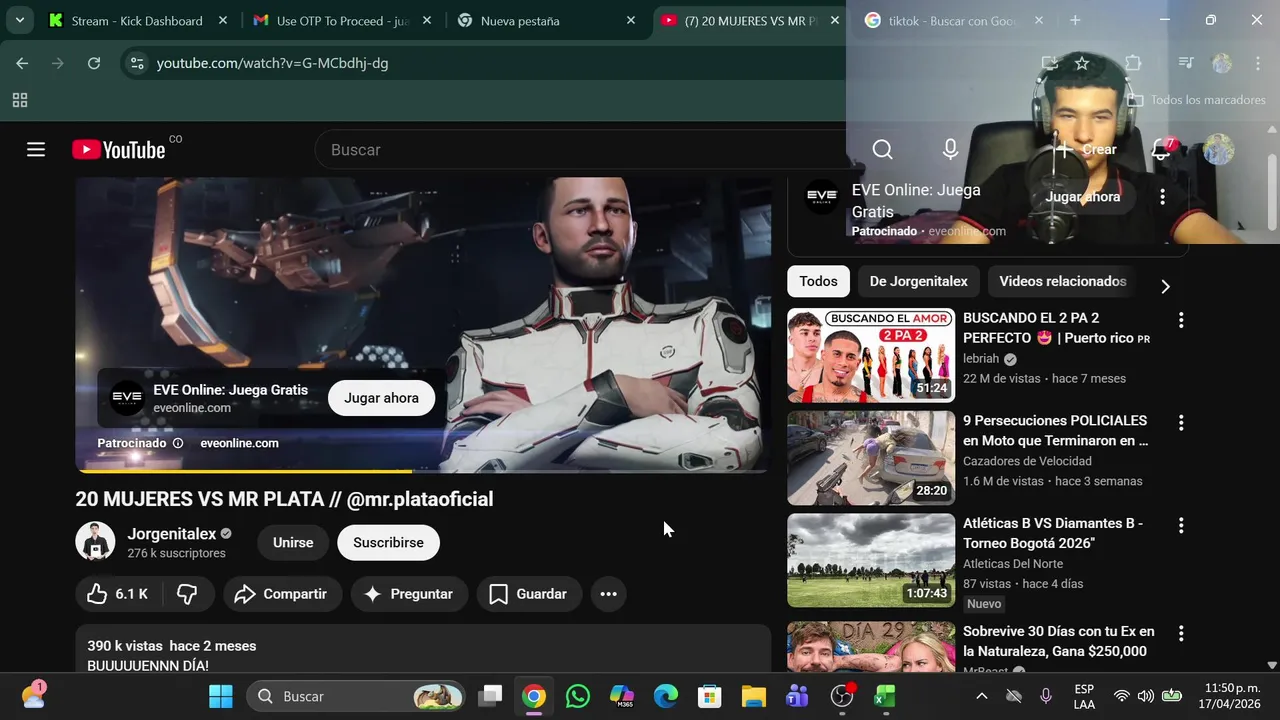Click the Preguntar button

click(409, 594)
